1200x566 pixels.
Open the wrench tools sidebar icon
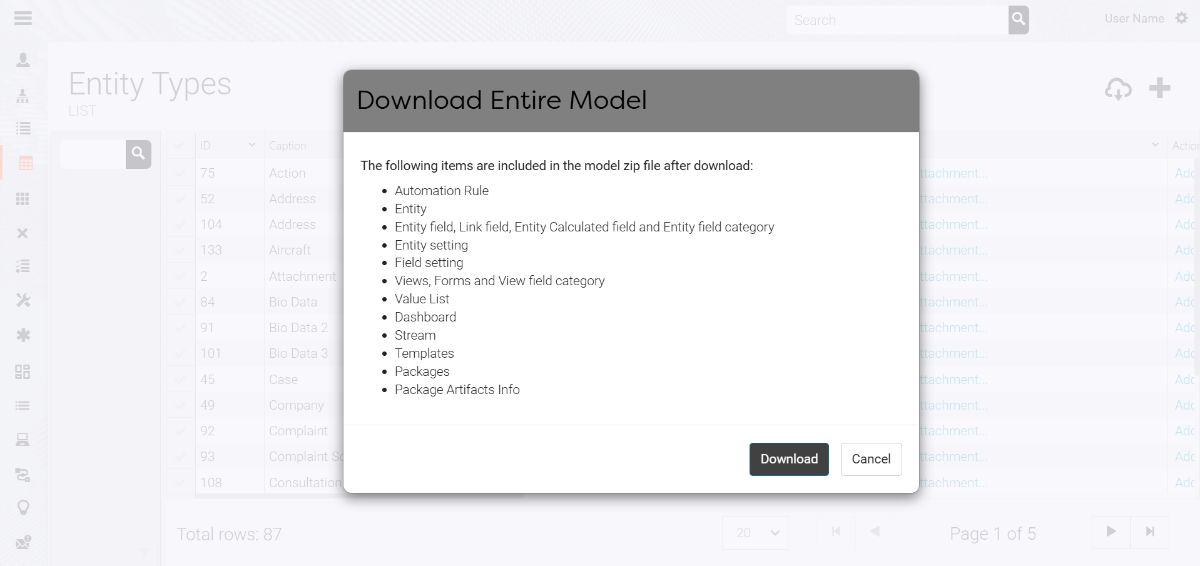coord(23,300)
